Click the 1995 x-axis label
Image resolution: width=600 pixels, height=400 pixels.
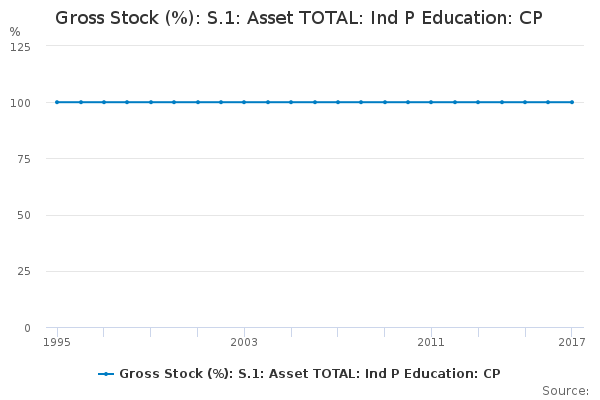(x=57, y=342)
